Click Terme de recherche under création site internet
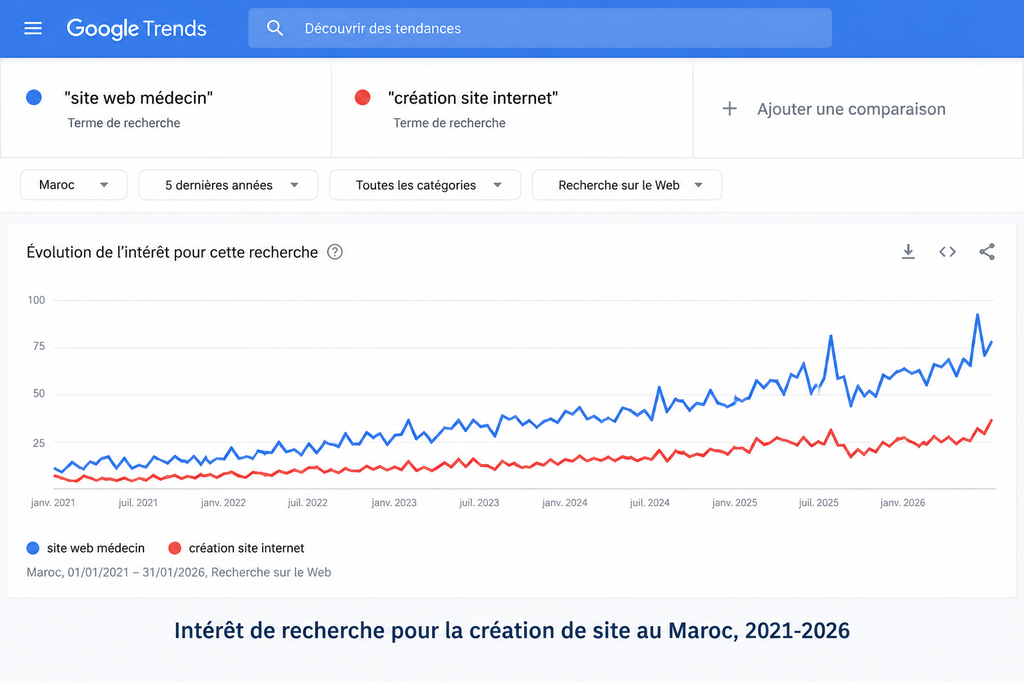 pos(449,123)
